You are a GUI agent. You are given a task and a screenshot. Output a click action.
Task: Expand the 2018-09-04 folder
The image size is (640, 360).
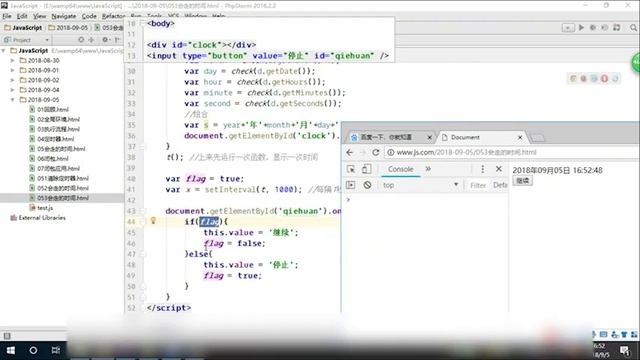click(x=12, y=90)
